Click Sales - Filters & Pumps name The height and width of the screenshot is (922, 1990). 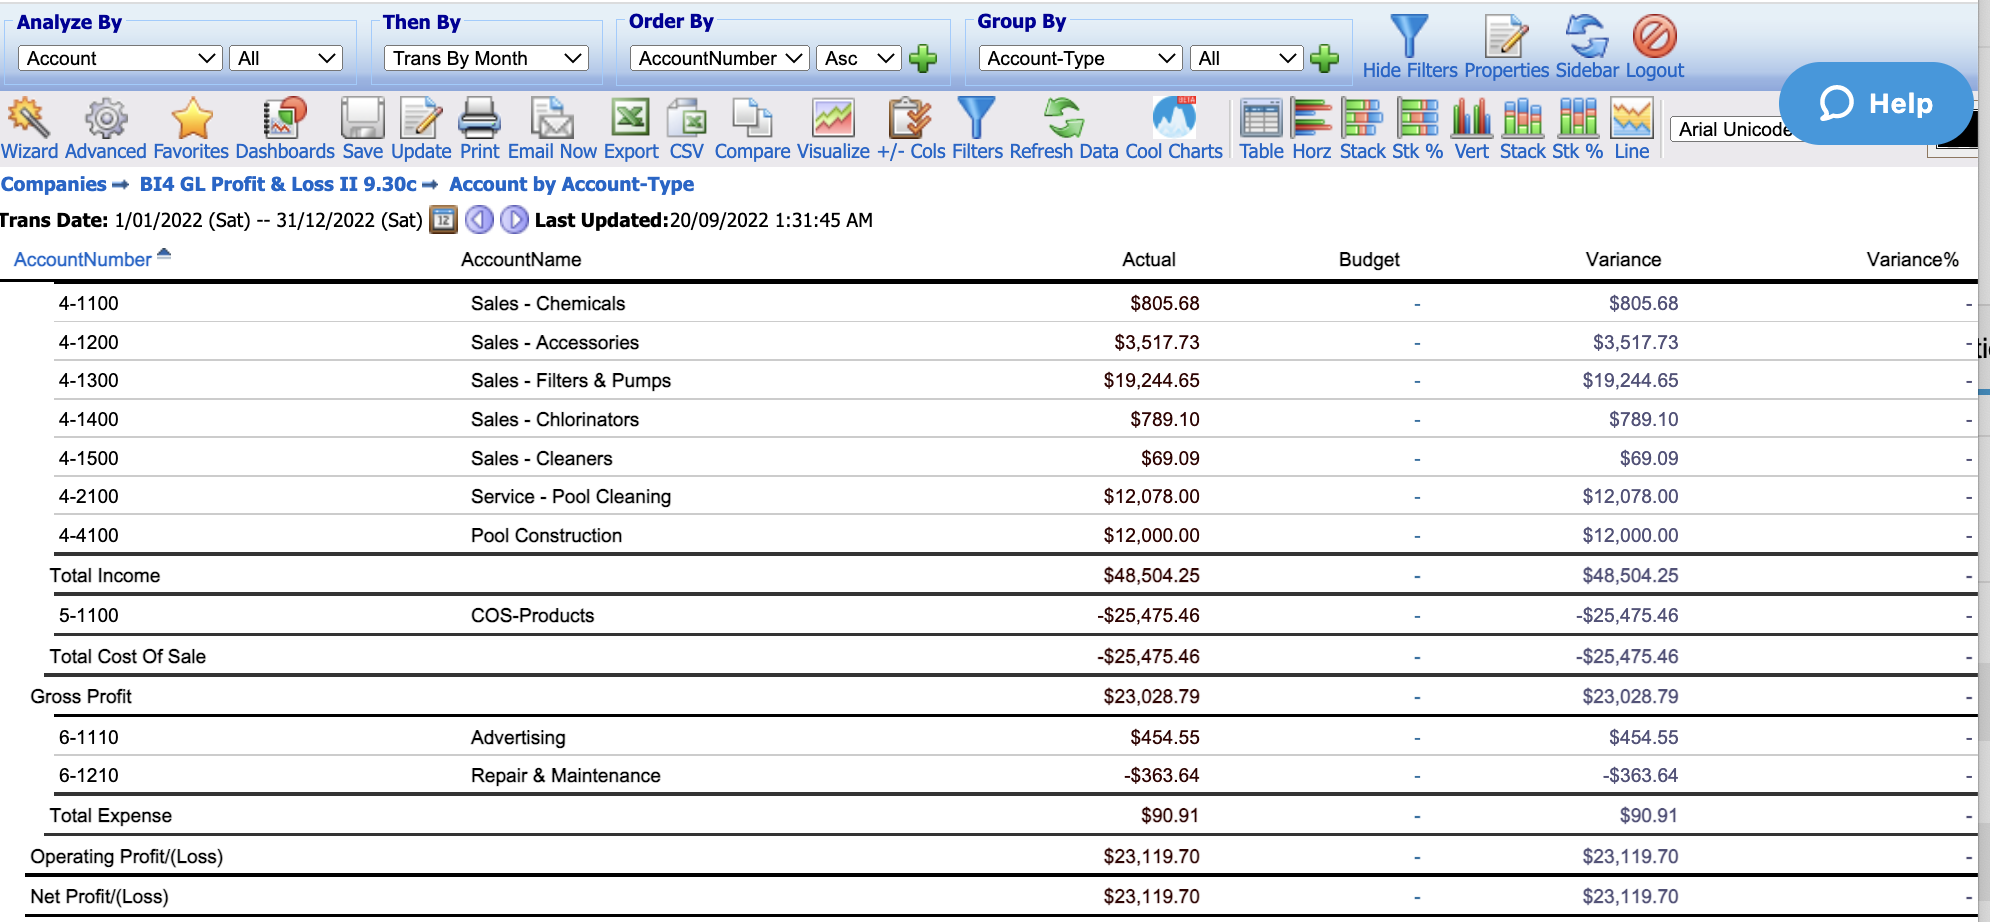(x=571, y=380)
